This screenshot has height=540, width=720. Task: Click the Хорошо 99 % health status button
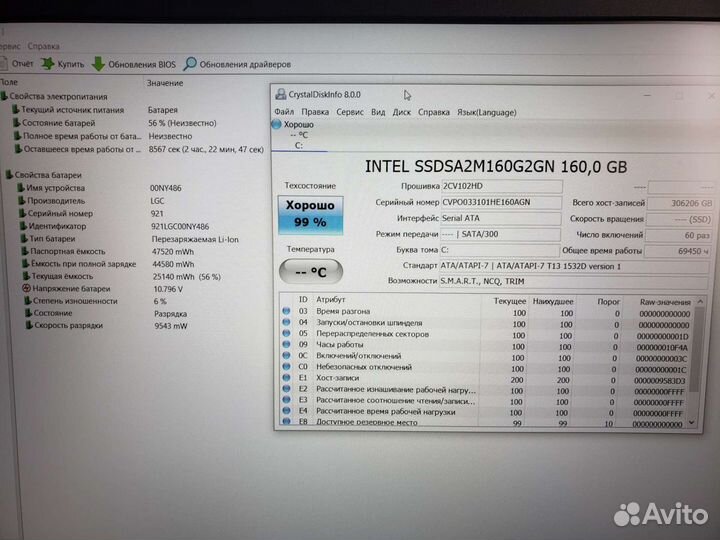[x=310, y=215]
